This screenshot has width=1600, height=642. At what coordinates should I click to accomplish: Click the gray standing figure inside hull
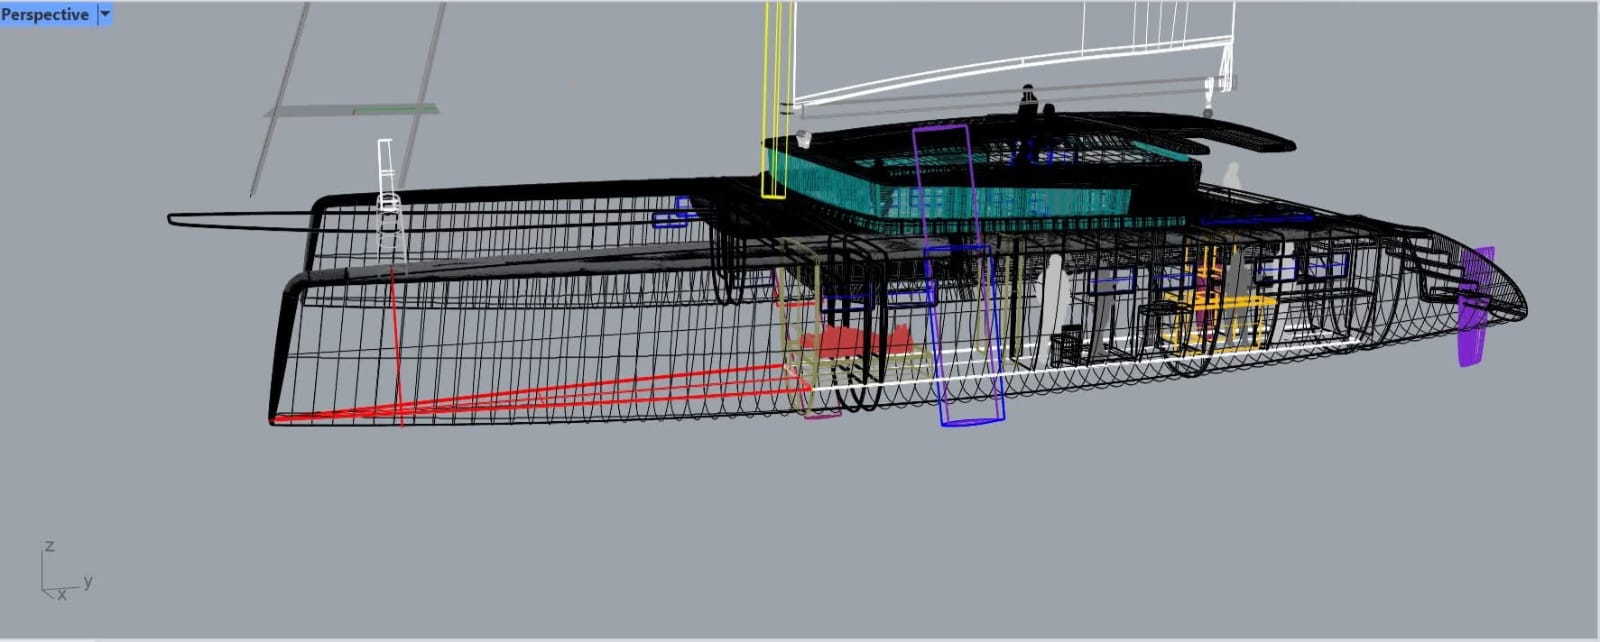pos(1052,300)
